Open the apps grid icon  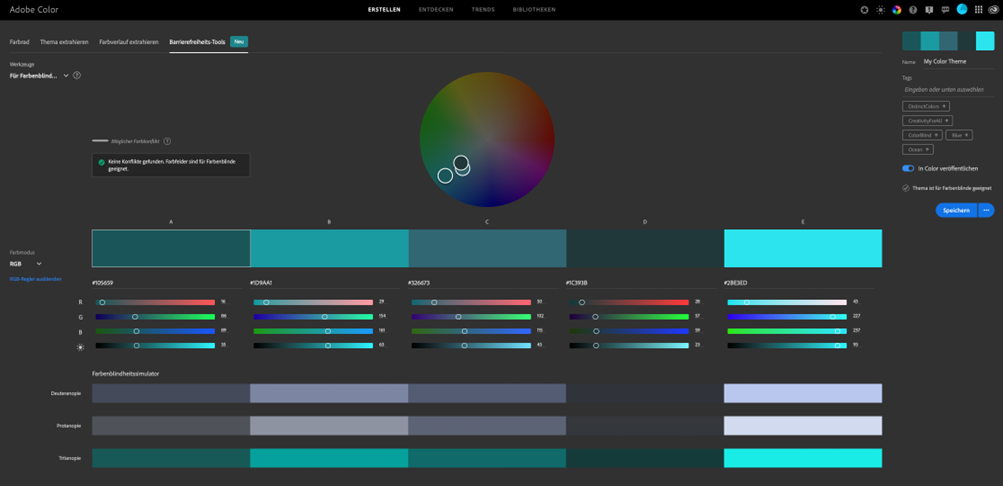pyautogui.click(x=979, y=10)
